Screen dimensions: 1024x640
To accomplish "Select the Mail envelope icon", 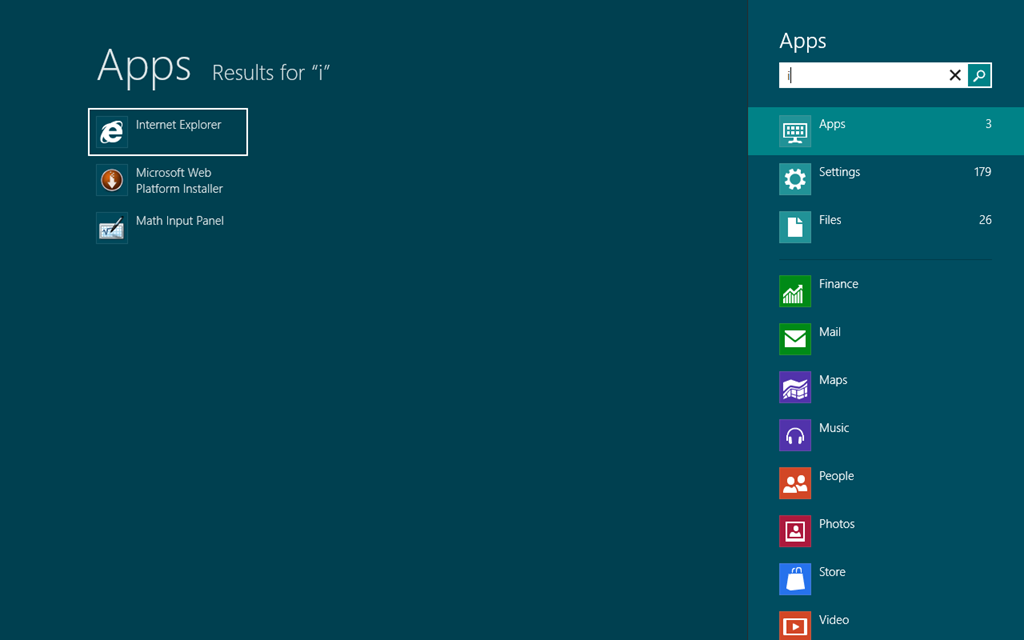I will pos(795,339).
